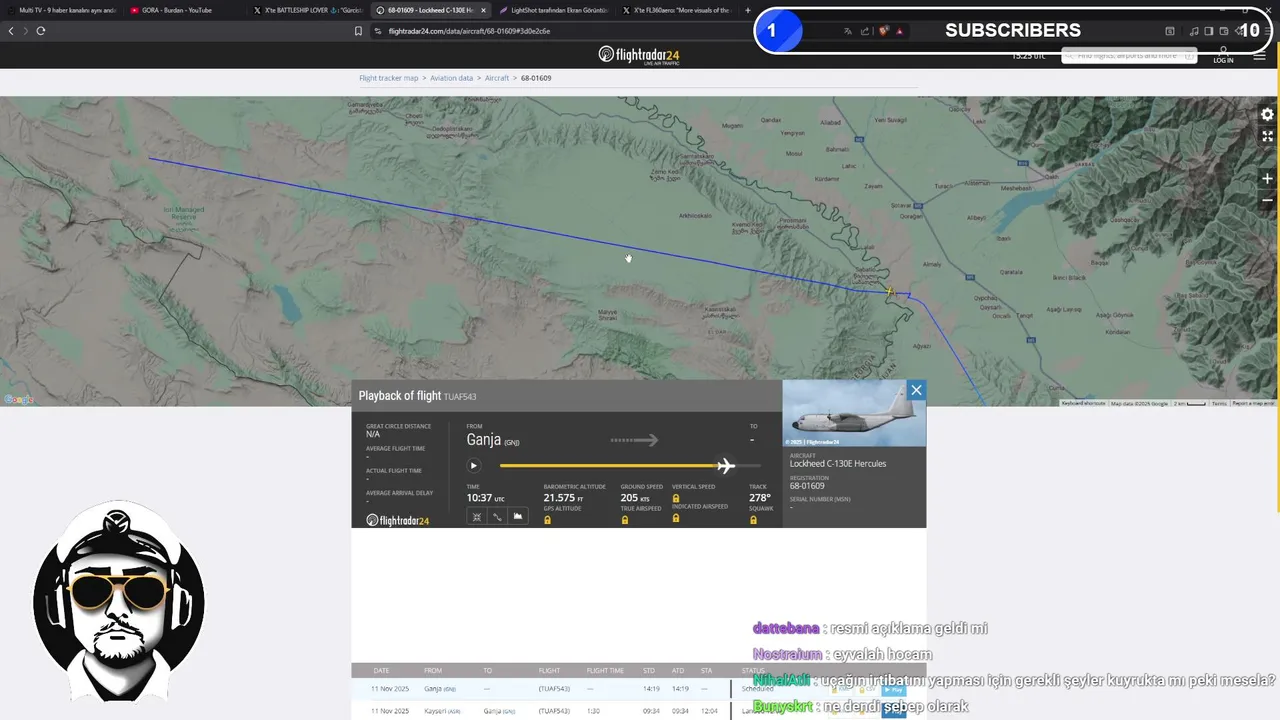This screenshot has width=1280, height=720.
Task: Switch to FL360aero X tab
Action: [x=676, y=10]
